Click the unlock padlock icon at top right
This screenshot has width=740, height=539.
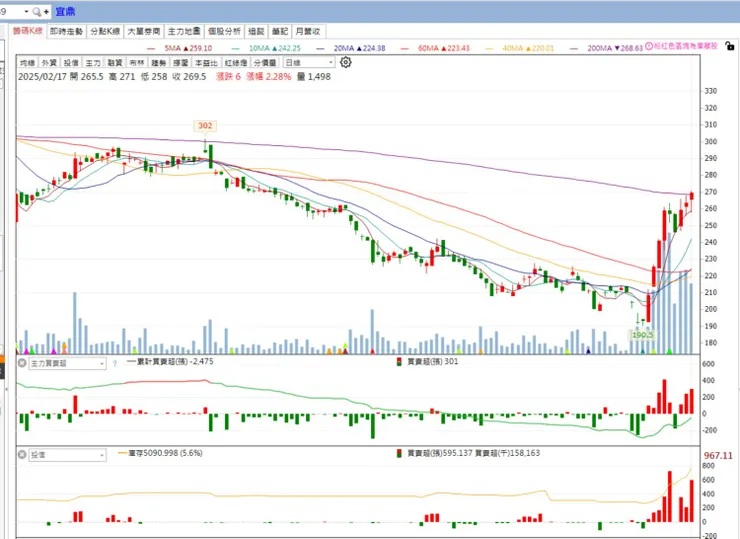tap(729, 46)
